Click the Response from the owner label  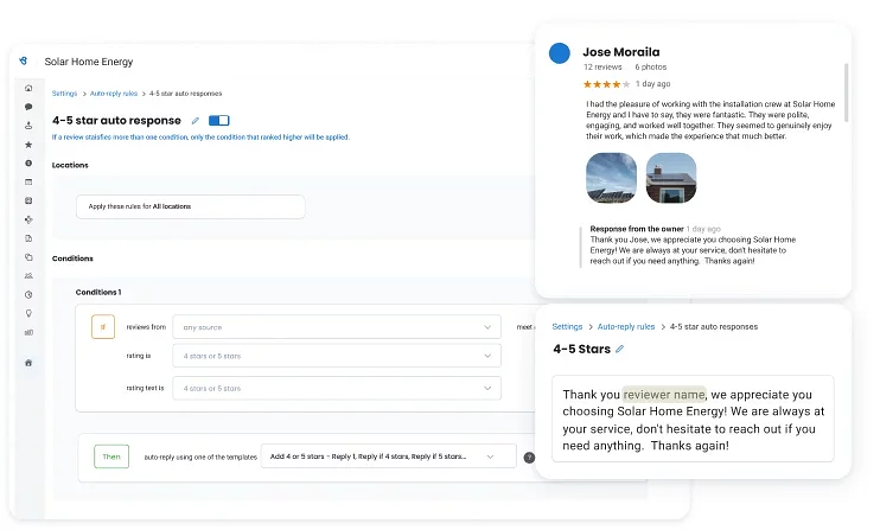636,229
